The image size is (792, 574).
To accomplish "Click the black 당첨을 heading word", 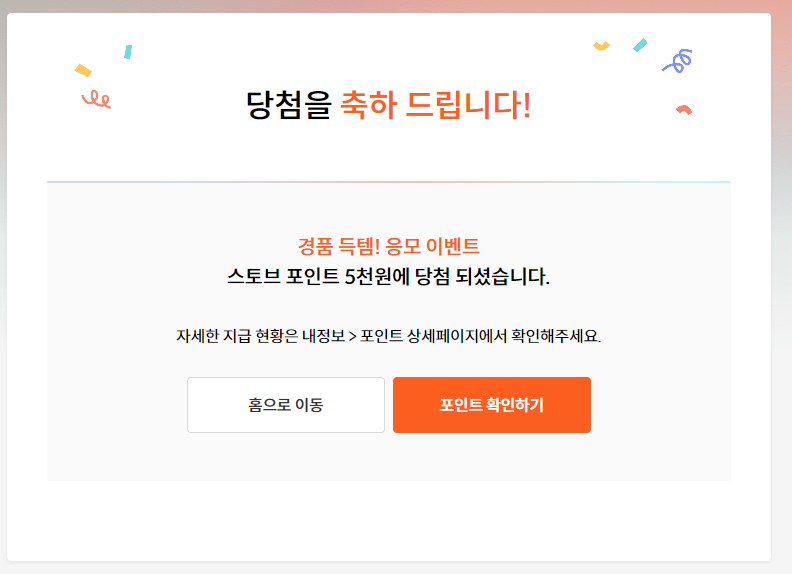I will pos(288,105).
